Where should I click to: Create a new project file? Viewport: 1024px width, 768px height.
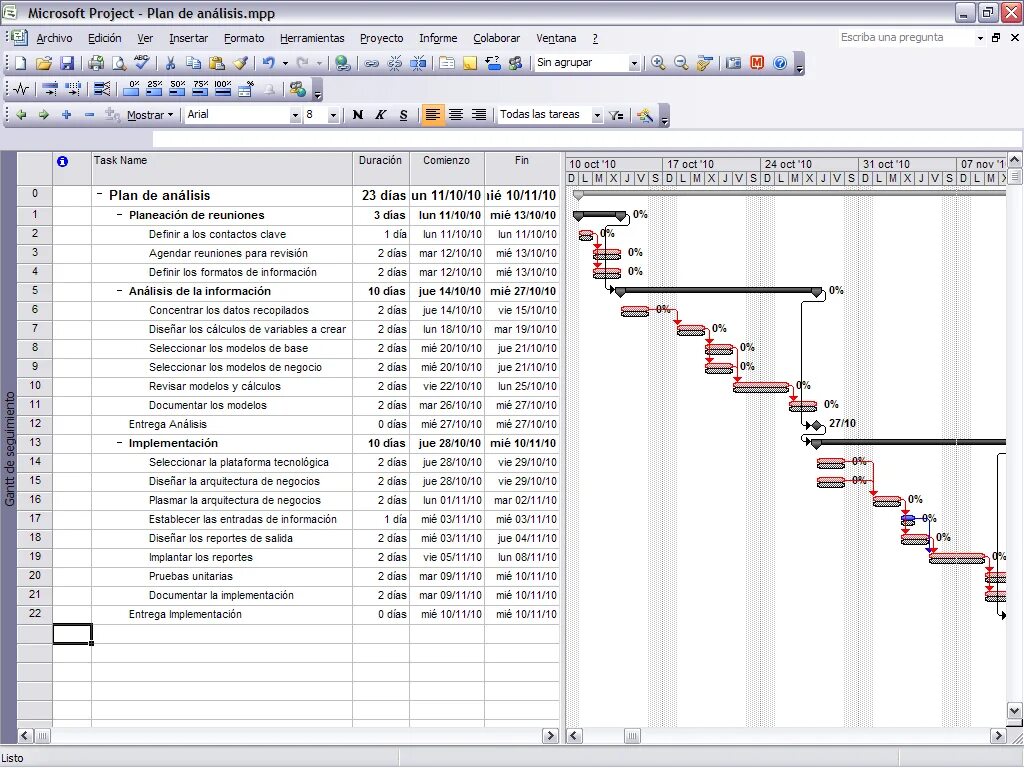20,63
